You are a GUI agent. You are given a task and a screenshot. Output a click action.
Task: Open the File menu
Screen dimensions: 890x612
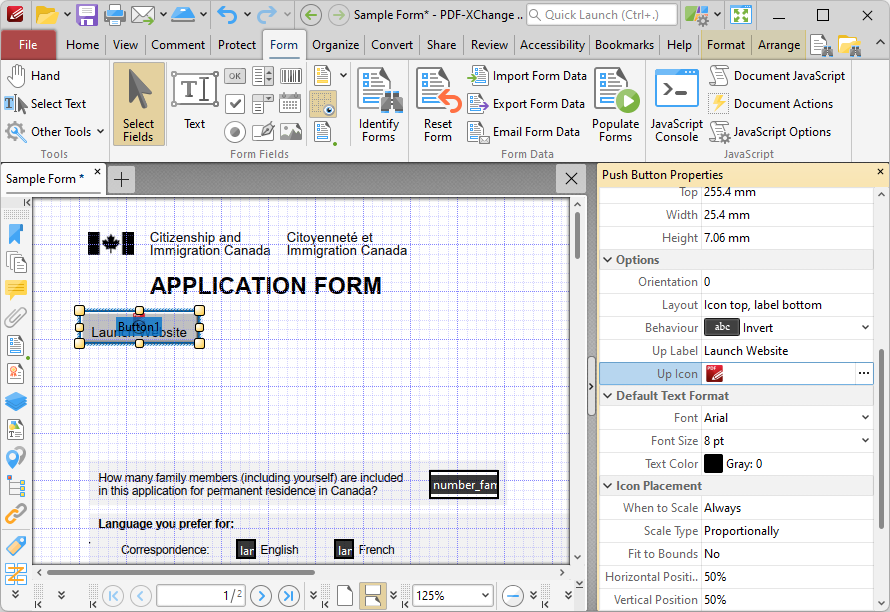pyautogui.click(x=28, y=45)
